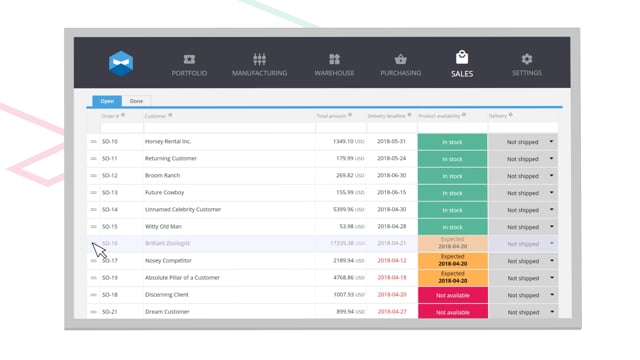Screen dimensions: 640x360
Task: Open delivery dropdown for Broom Ranch order
Action: [x=551, y=176]
